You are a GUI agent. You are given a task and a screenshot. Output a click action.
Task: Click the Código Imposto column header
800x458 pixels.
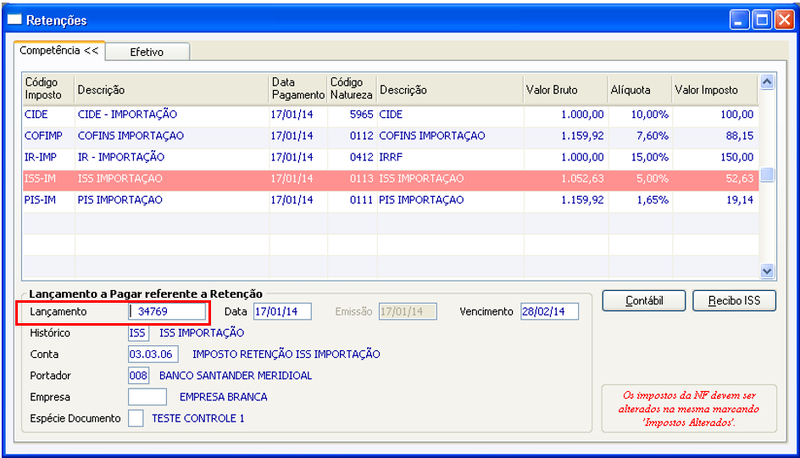point(48,89)
